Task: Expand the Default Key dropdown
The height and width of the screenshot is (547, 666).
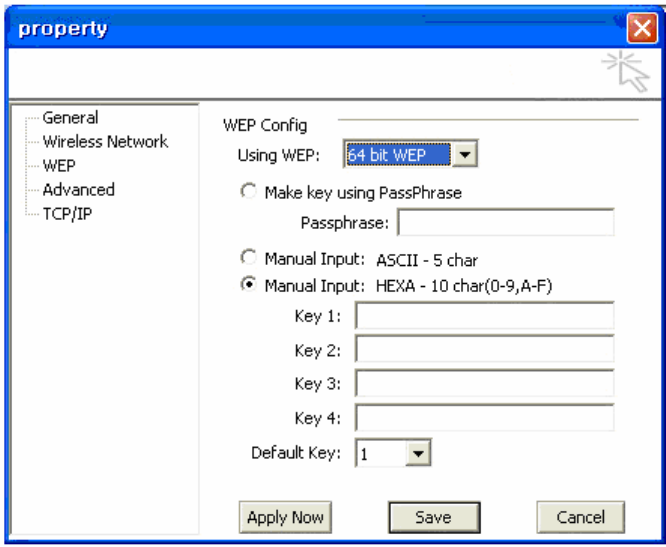Action: (418, 454)
